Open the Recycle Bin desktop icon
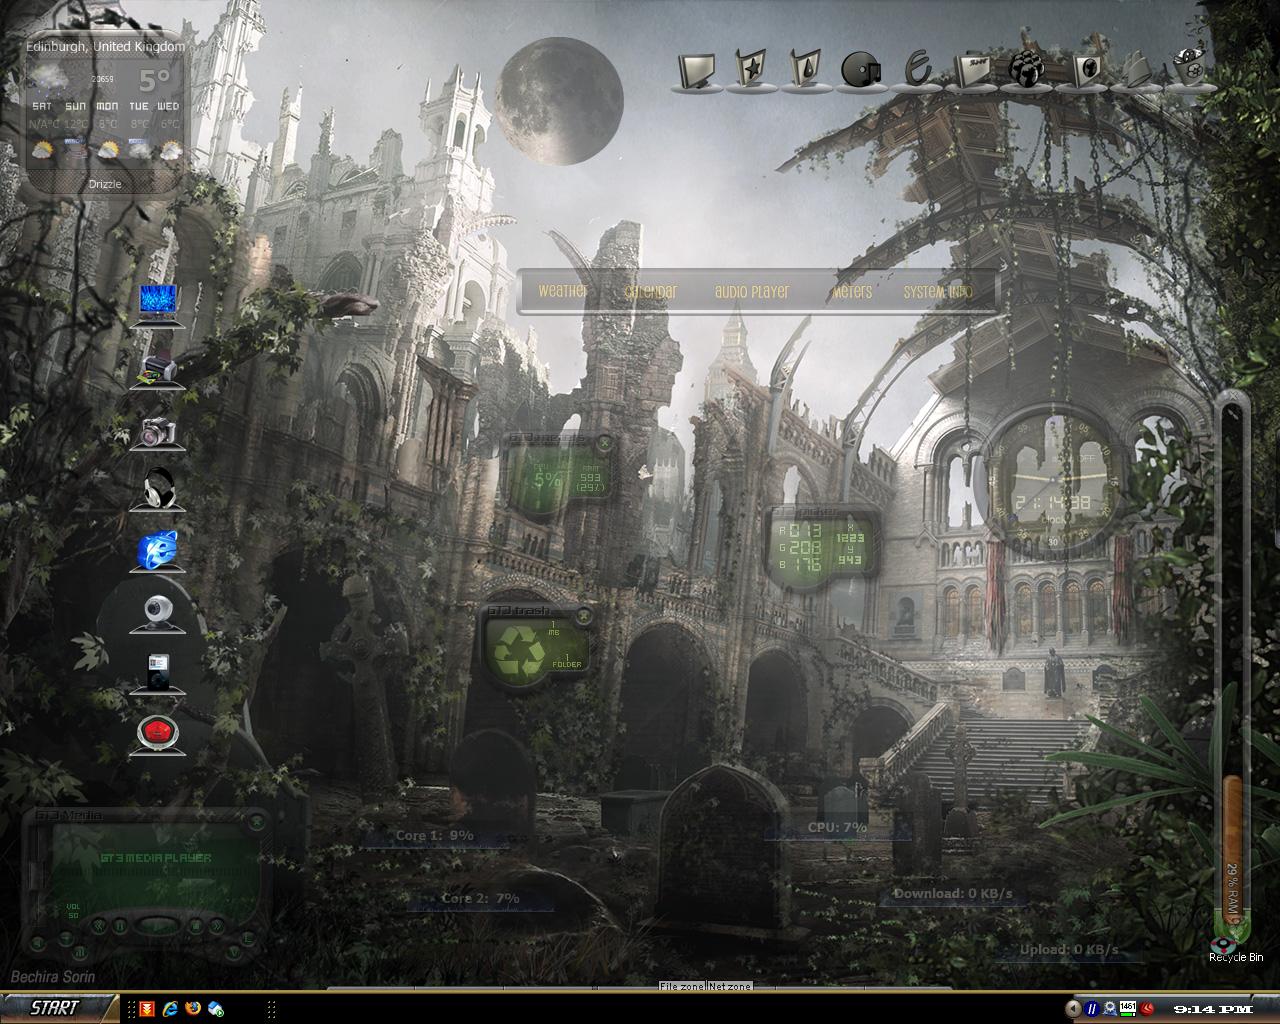The image size is (1280, 1024). point(1236,950)
